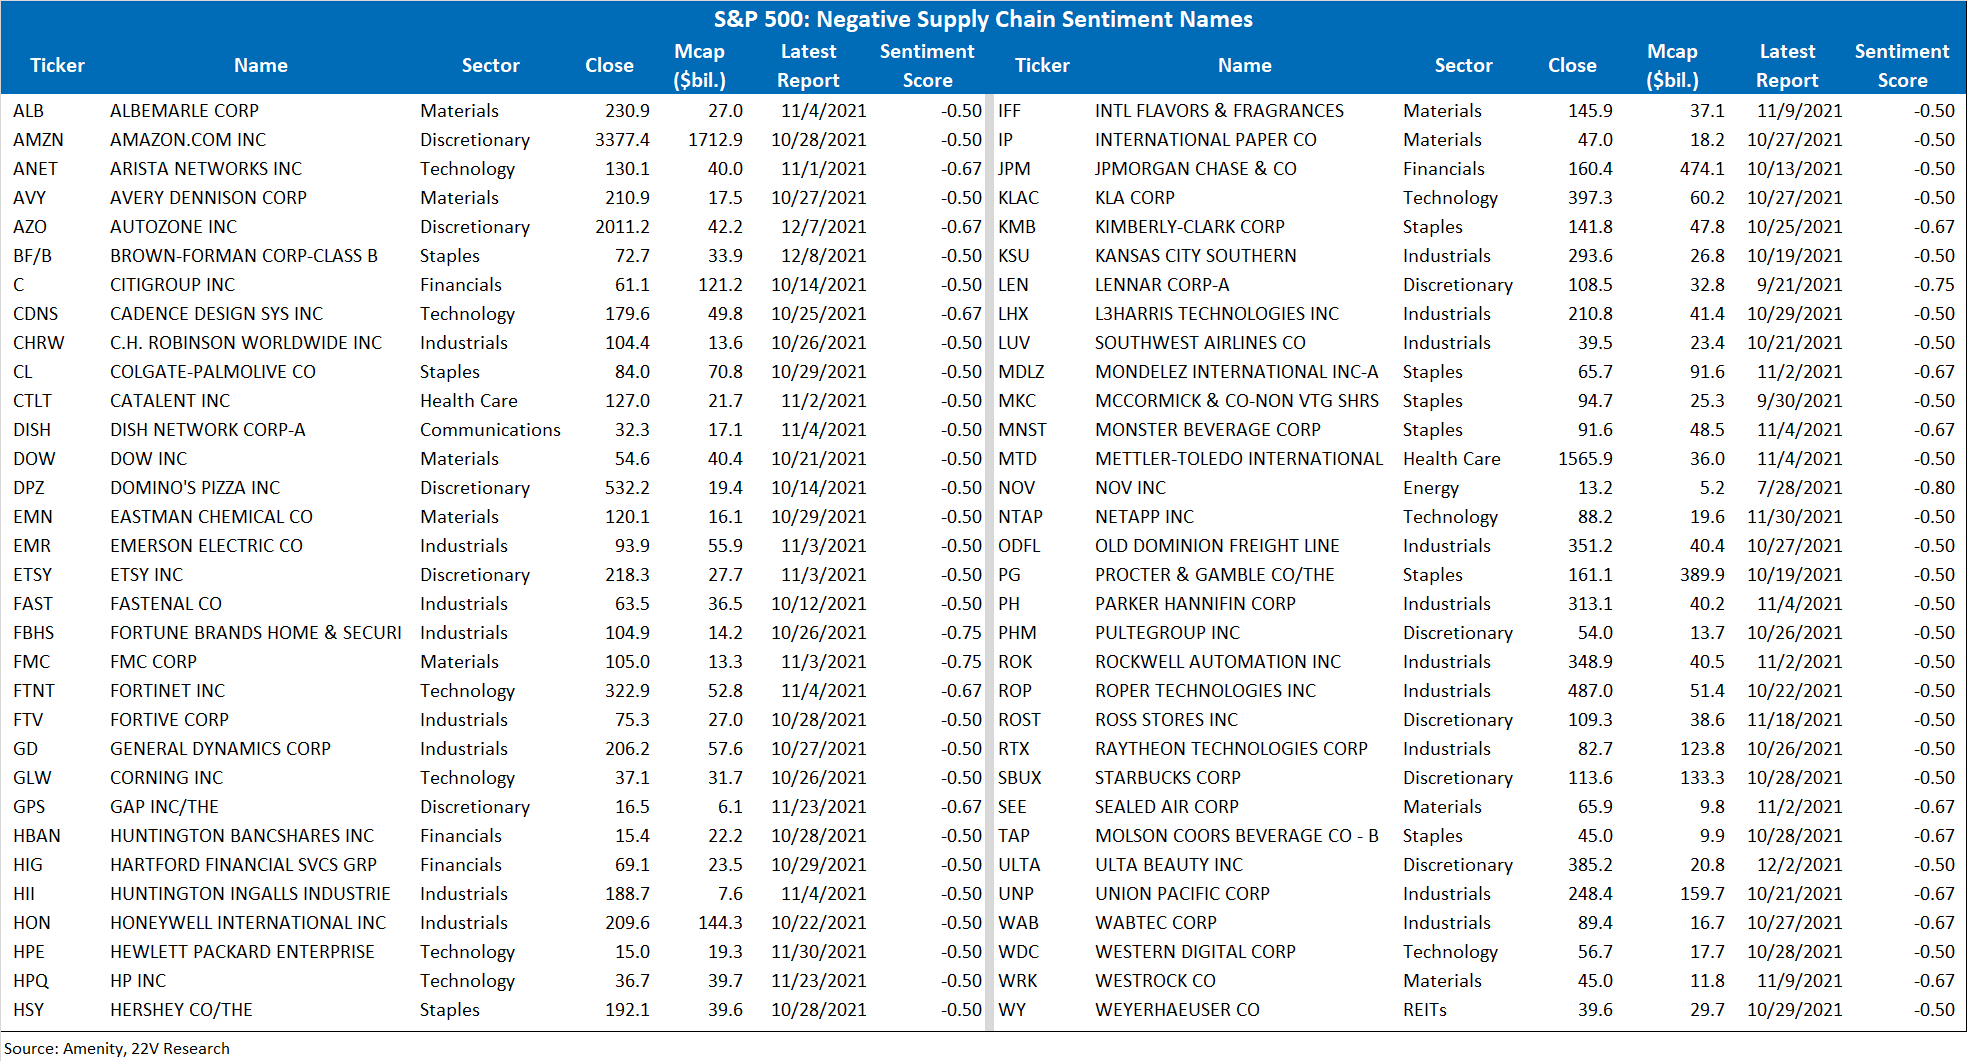Click L3HARRIS TECHNOLOGIES INC cell
1967x1061 pixels.
pyautogui.click(x=1216, y=314)
